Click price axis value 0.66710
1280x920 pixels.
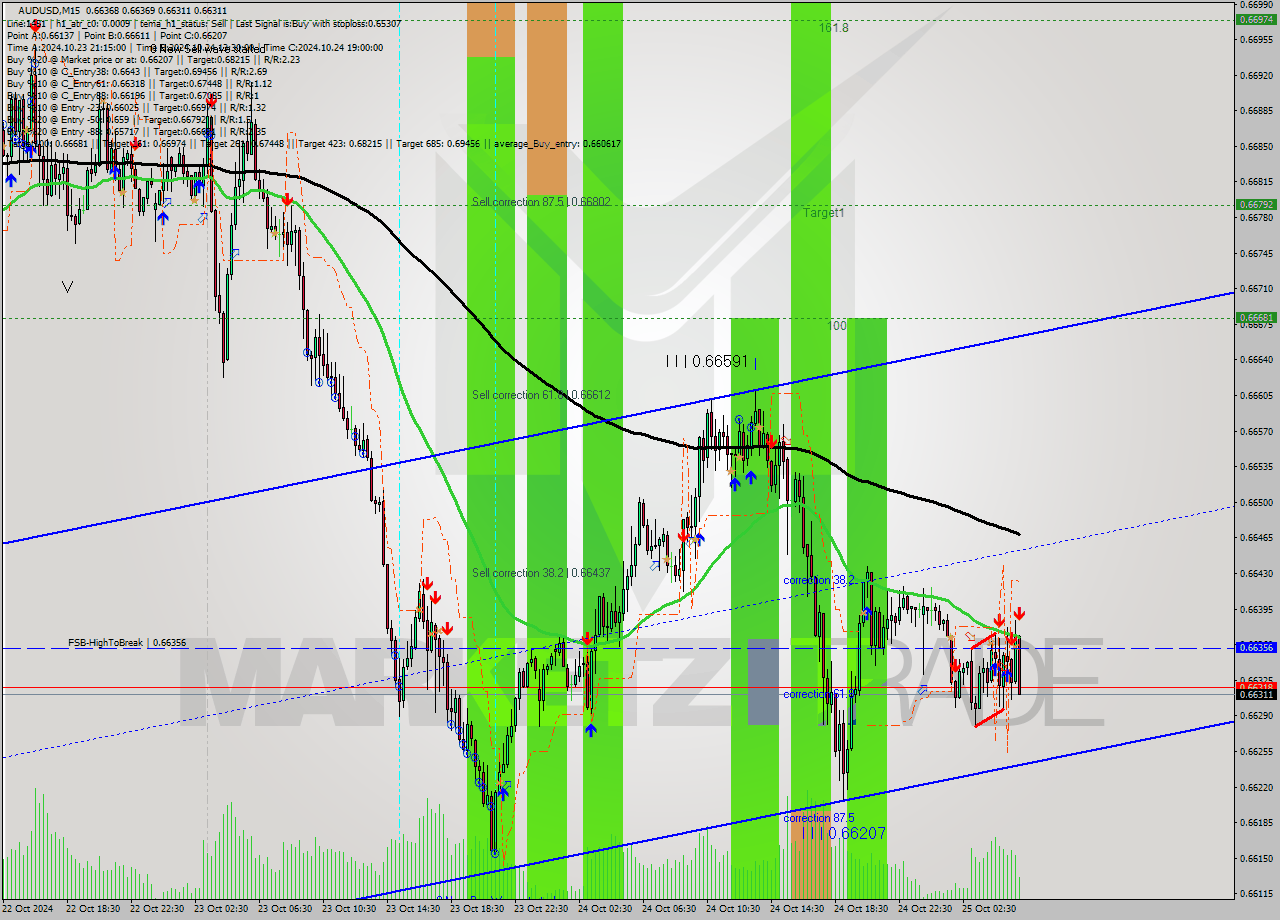point(1257,288)
